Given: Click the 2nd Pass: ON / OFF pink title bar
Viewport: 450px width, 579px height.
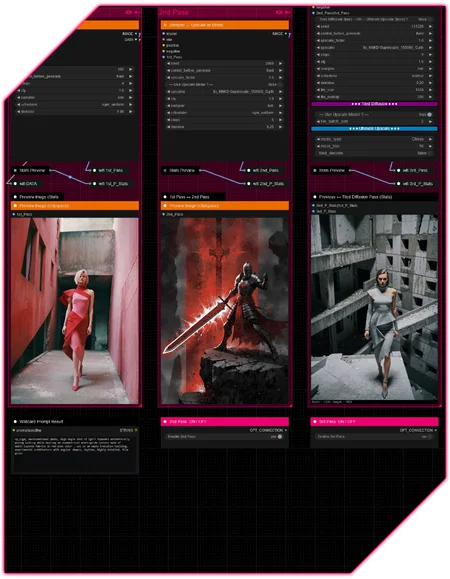Looking at the screenshot, I should pos(225,421).
